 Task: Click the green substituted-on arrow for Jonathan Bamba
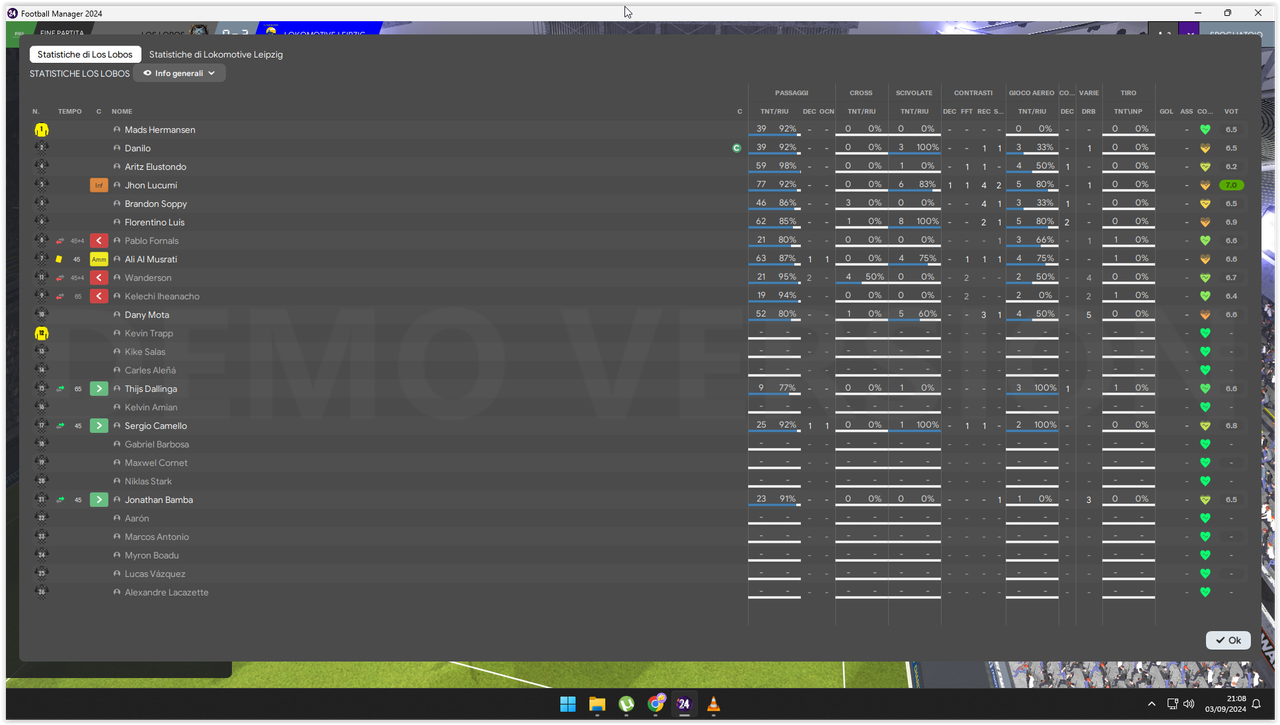tap(99, 500)
